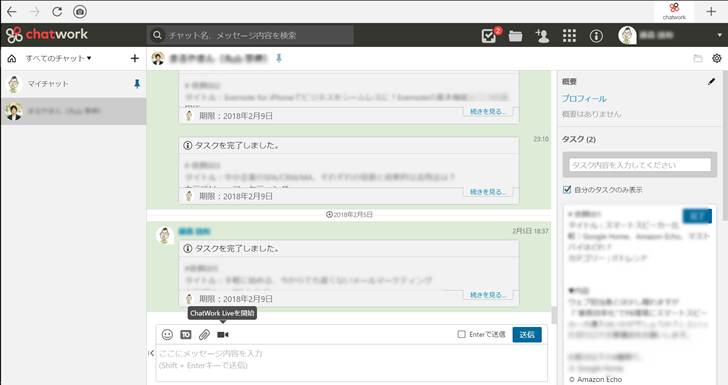Open プロフィール link
The image size is (728, 385).
(x=584, y=98)
